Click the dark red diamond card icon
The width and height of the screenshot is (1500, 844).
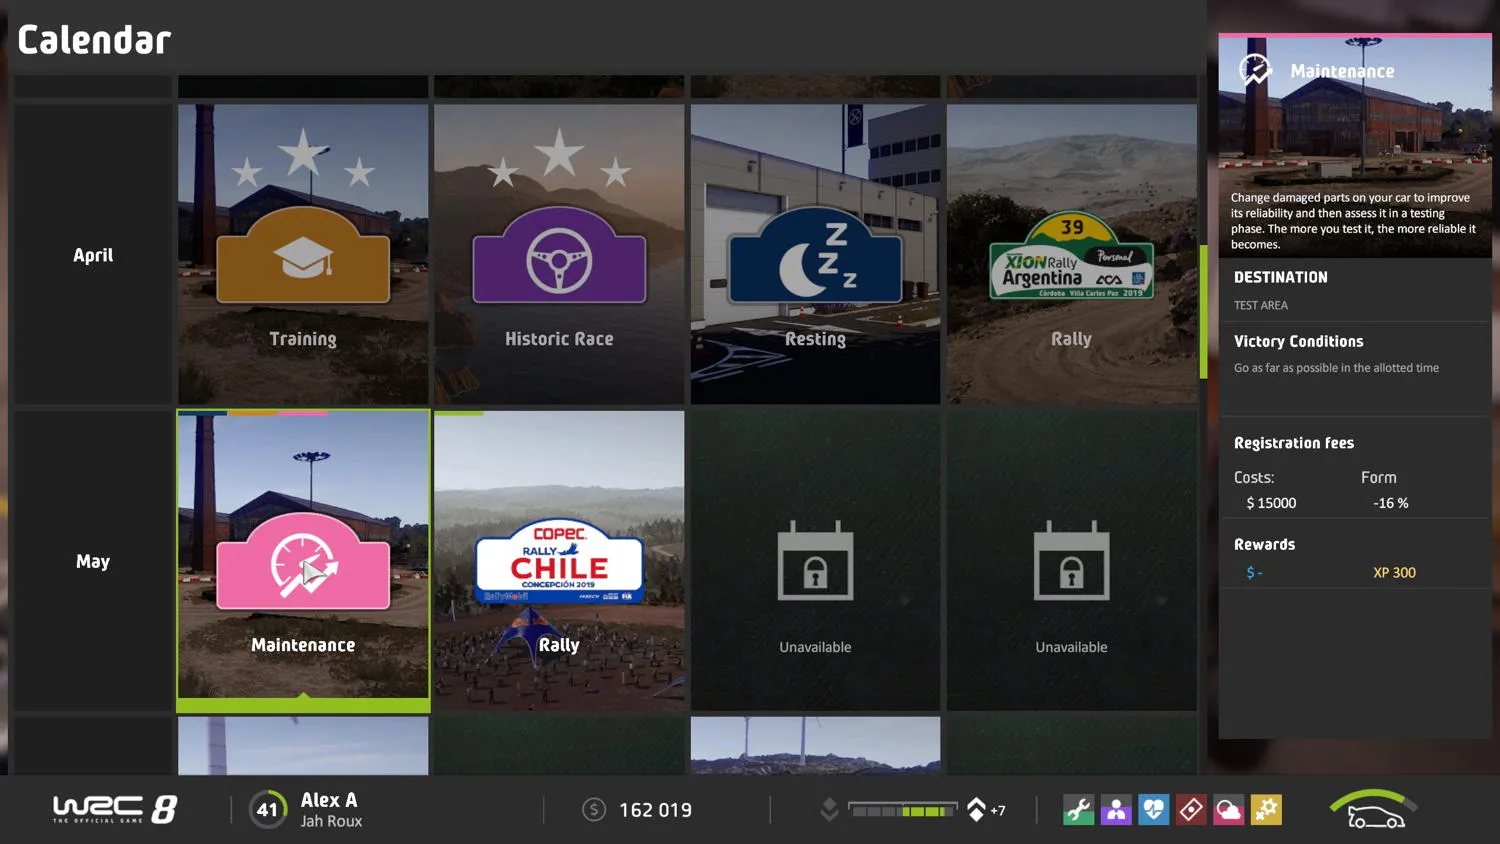coord(1191,810)
